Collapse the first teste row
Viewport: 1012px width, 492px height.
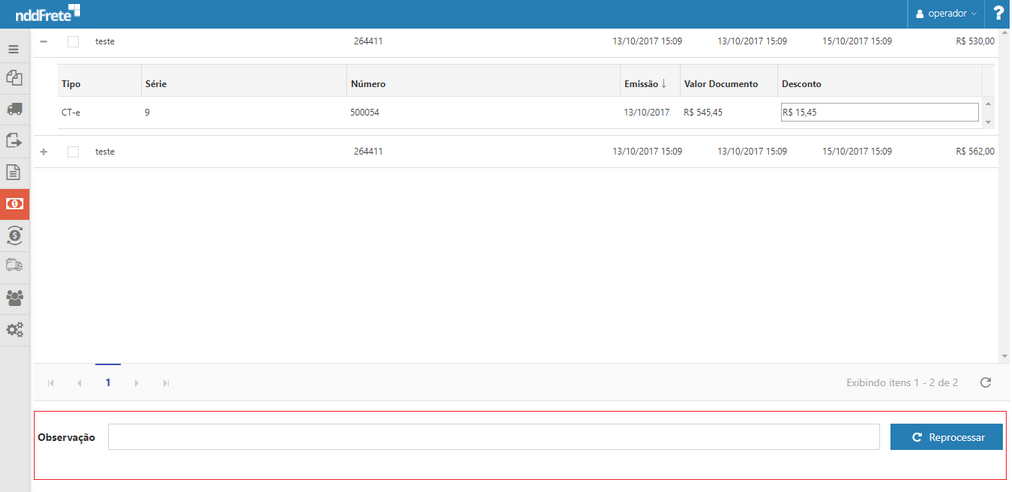43,42
